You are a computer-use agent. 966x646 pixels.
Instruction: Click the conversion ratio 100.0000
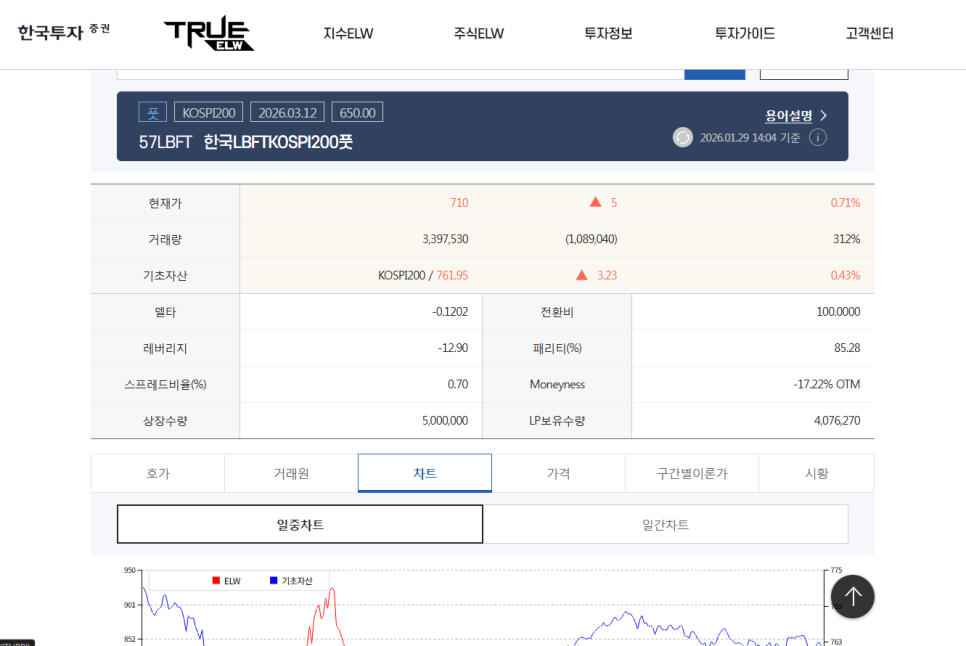point(838,312)
